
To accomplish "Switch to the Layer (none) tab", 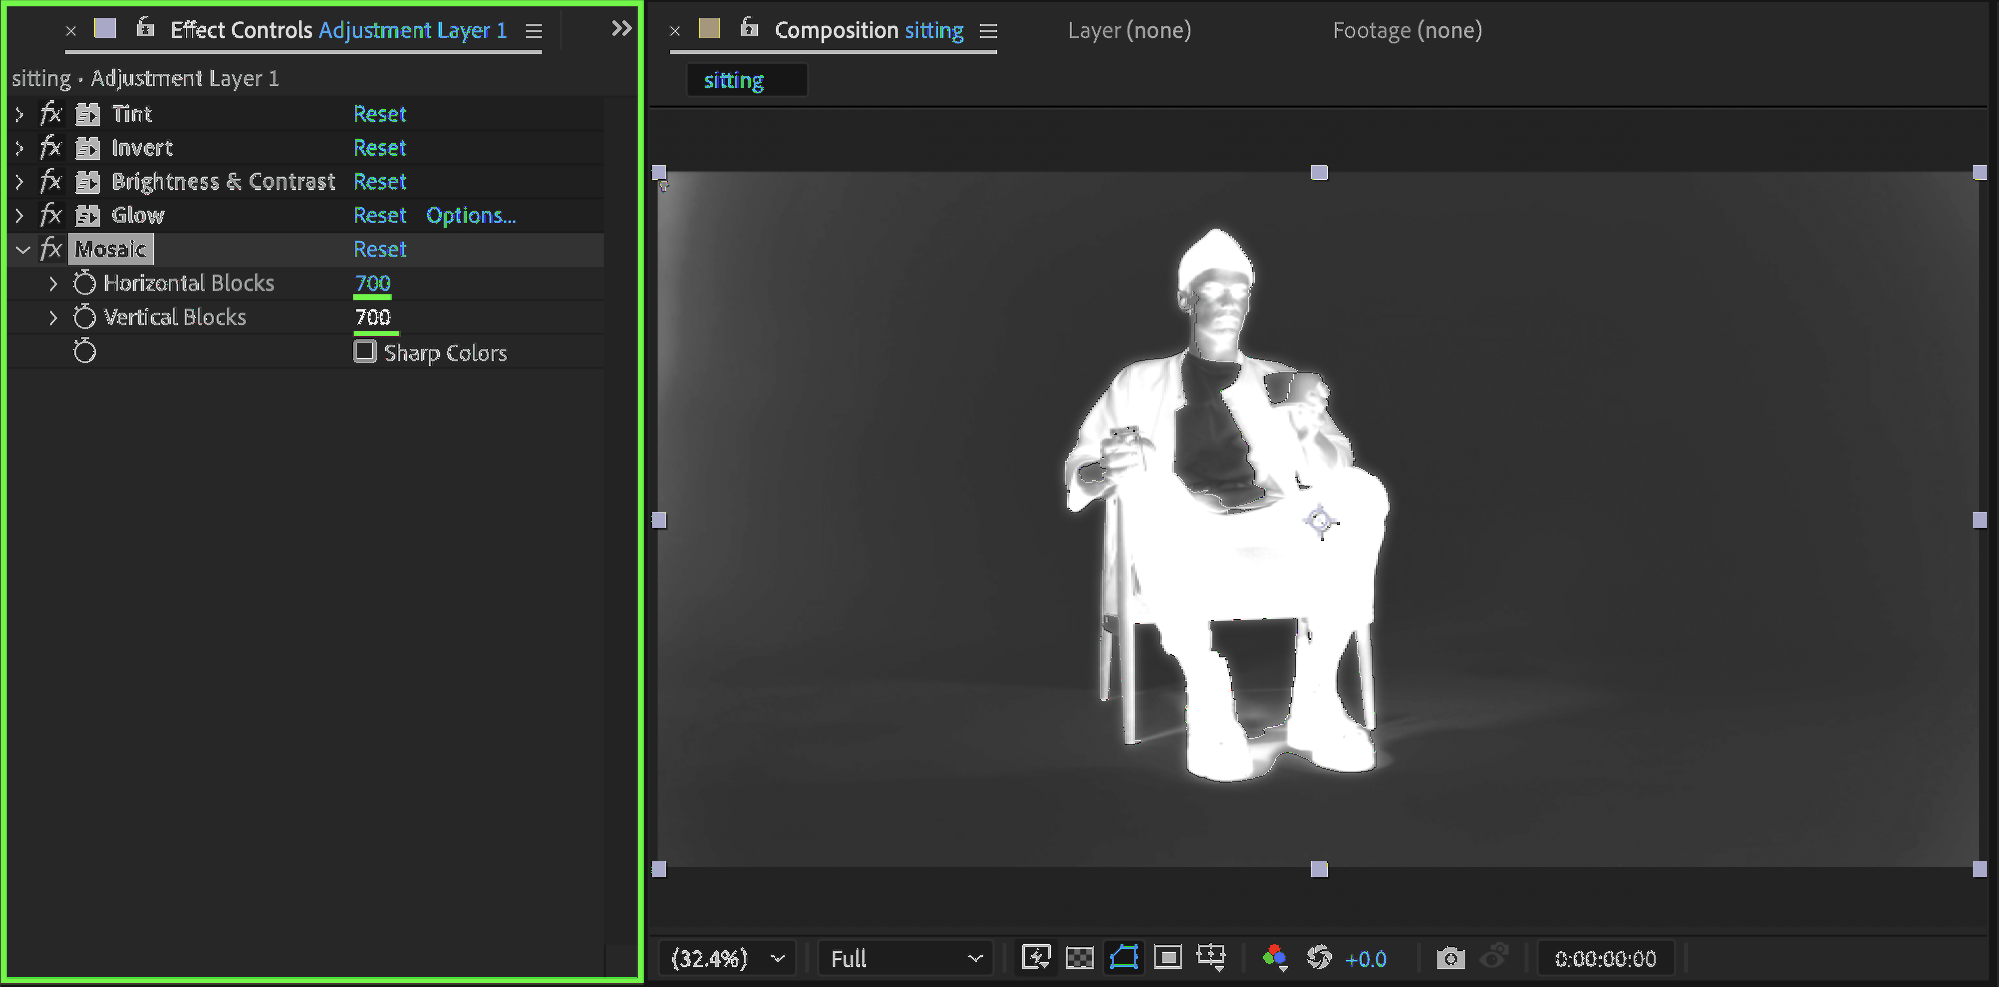I will click(x=1129, y=30).
